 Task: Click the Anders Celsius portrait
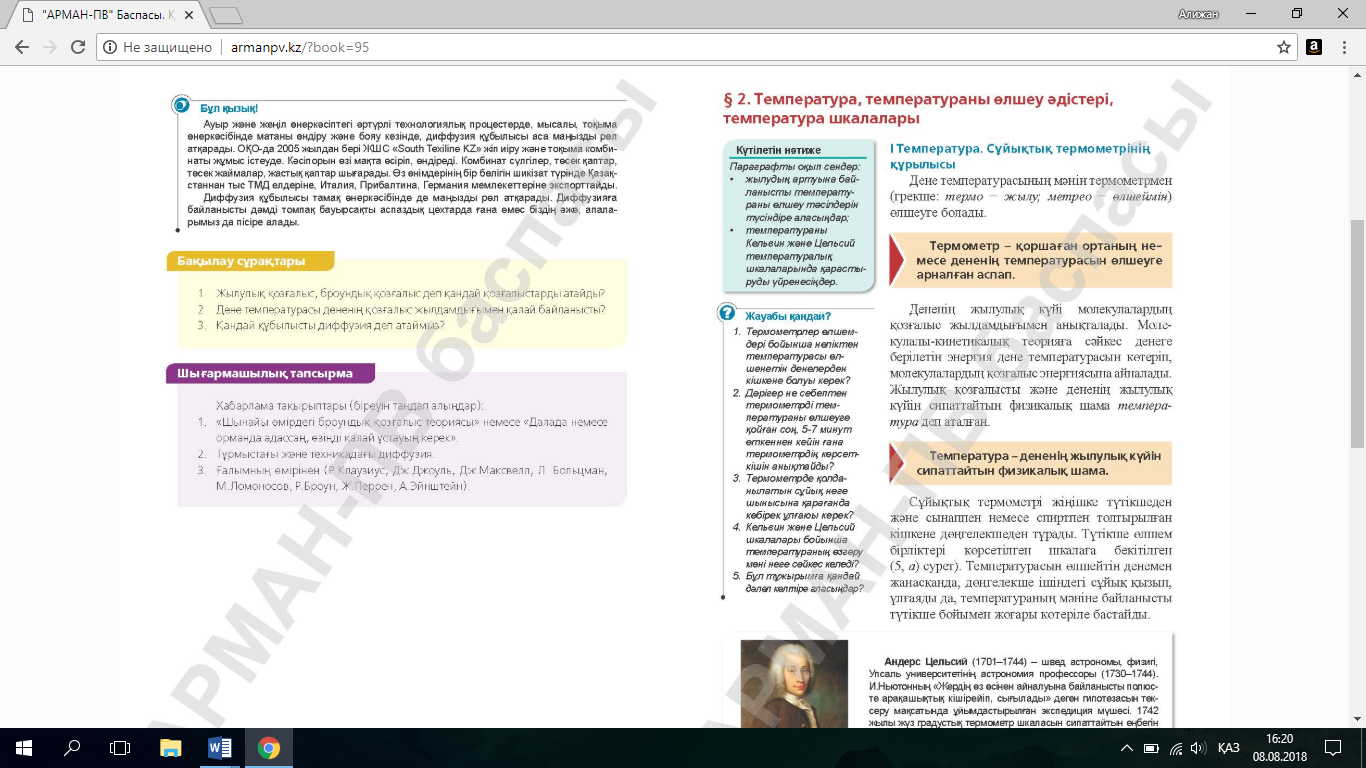tap(794, 684)
